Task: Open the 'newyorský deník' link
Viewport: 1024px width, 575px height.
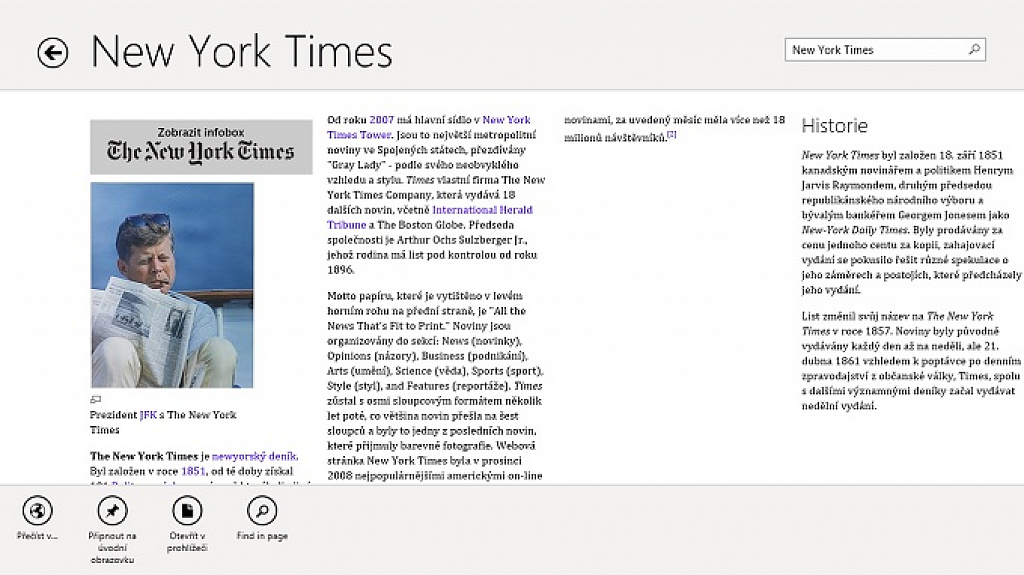Action: pos(254,456)
